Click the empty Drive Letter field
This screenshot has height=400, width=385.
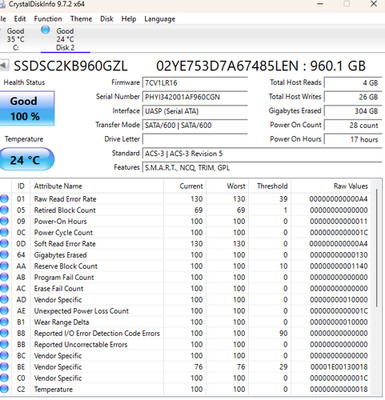coord(195,139)
